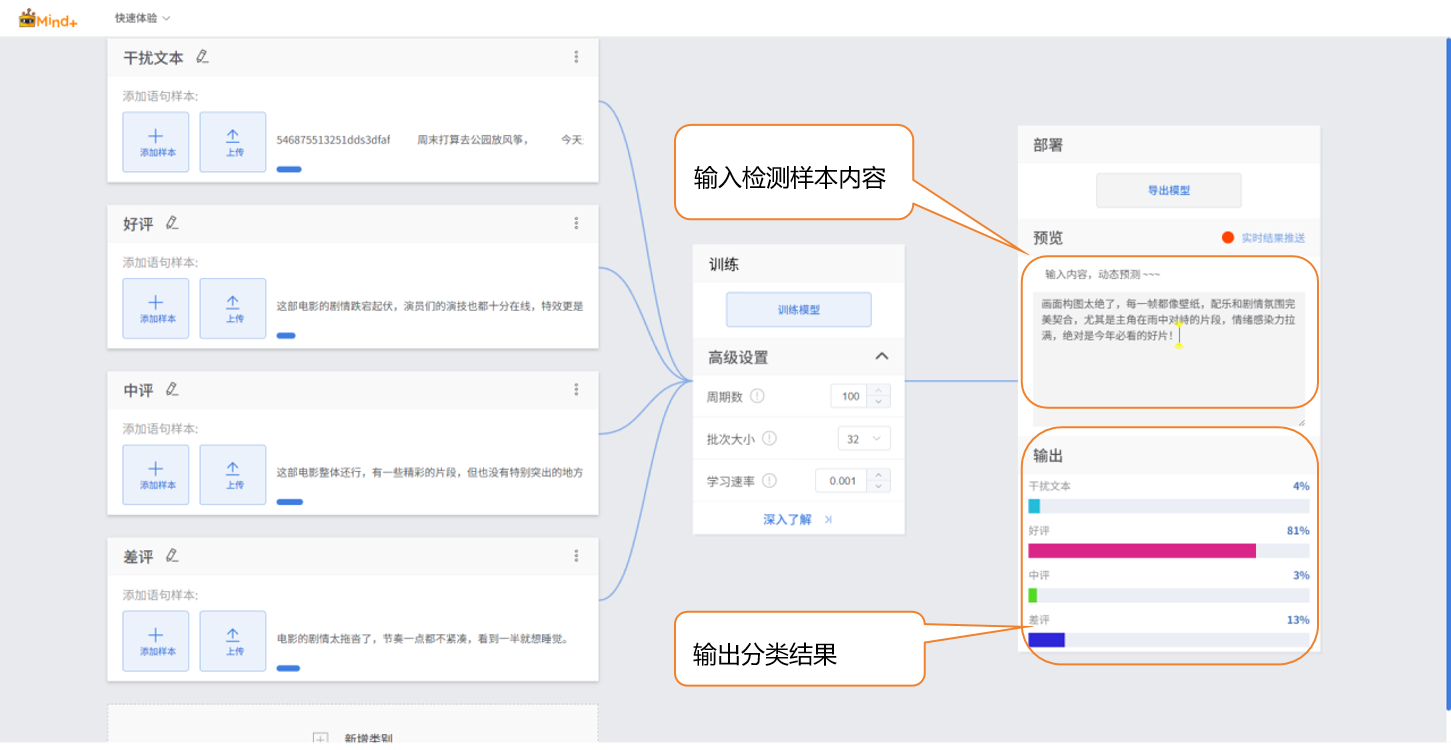Open the three-dot menu for 干扰文本
Image resolution: width=1451 pixels, height=750 pixels.
click(x=576, y=57)
